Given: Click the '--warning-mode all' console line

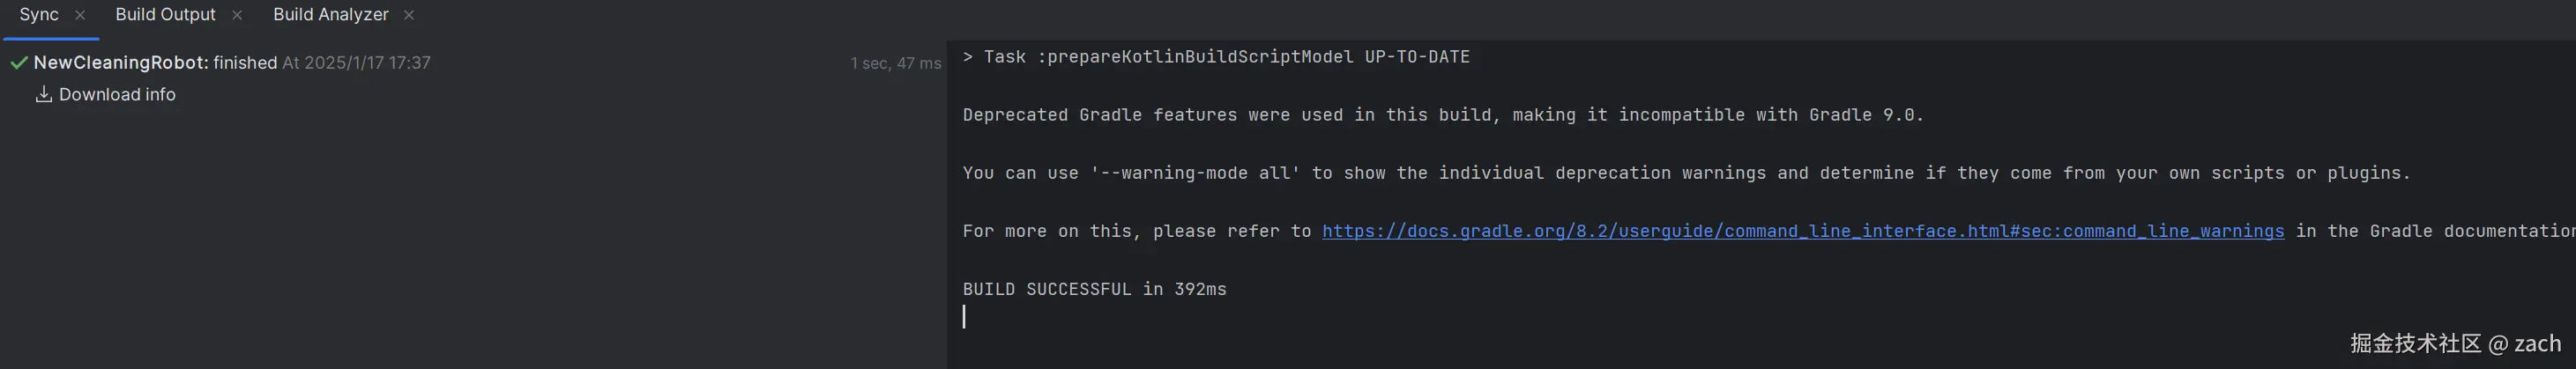Looking at the screenshot, I should click(x=1686, y=173).
